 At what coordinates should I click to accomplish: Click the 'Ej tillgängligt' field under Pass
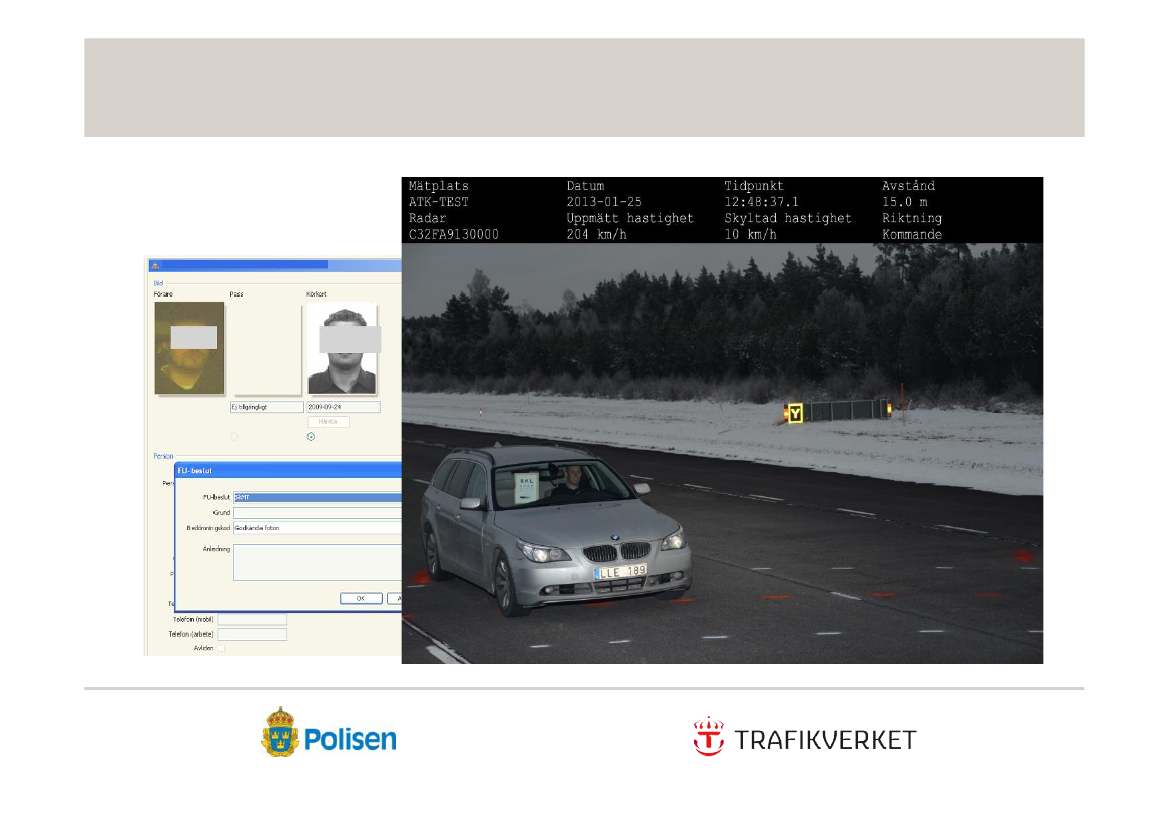tap(267, 407)
